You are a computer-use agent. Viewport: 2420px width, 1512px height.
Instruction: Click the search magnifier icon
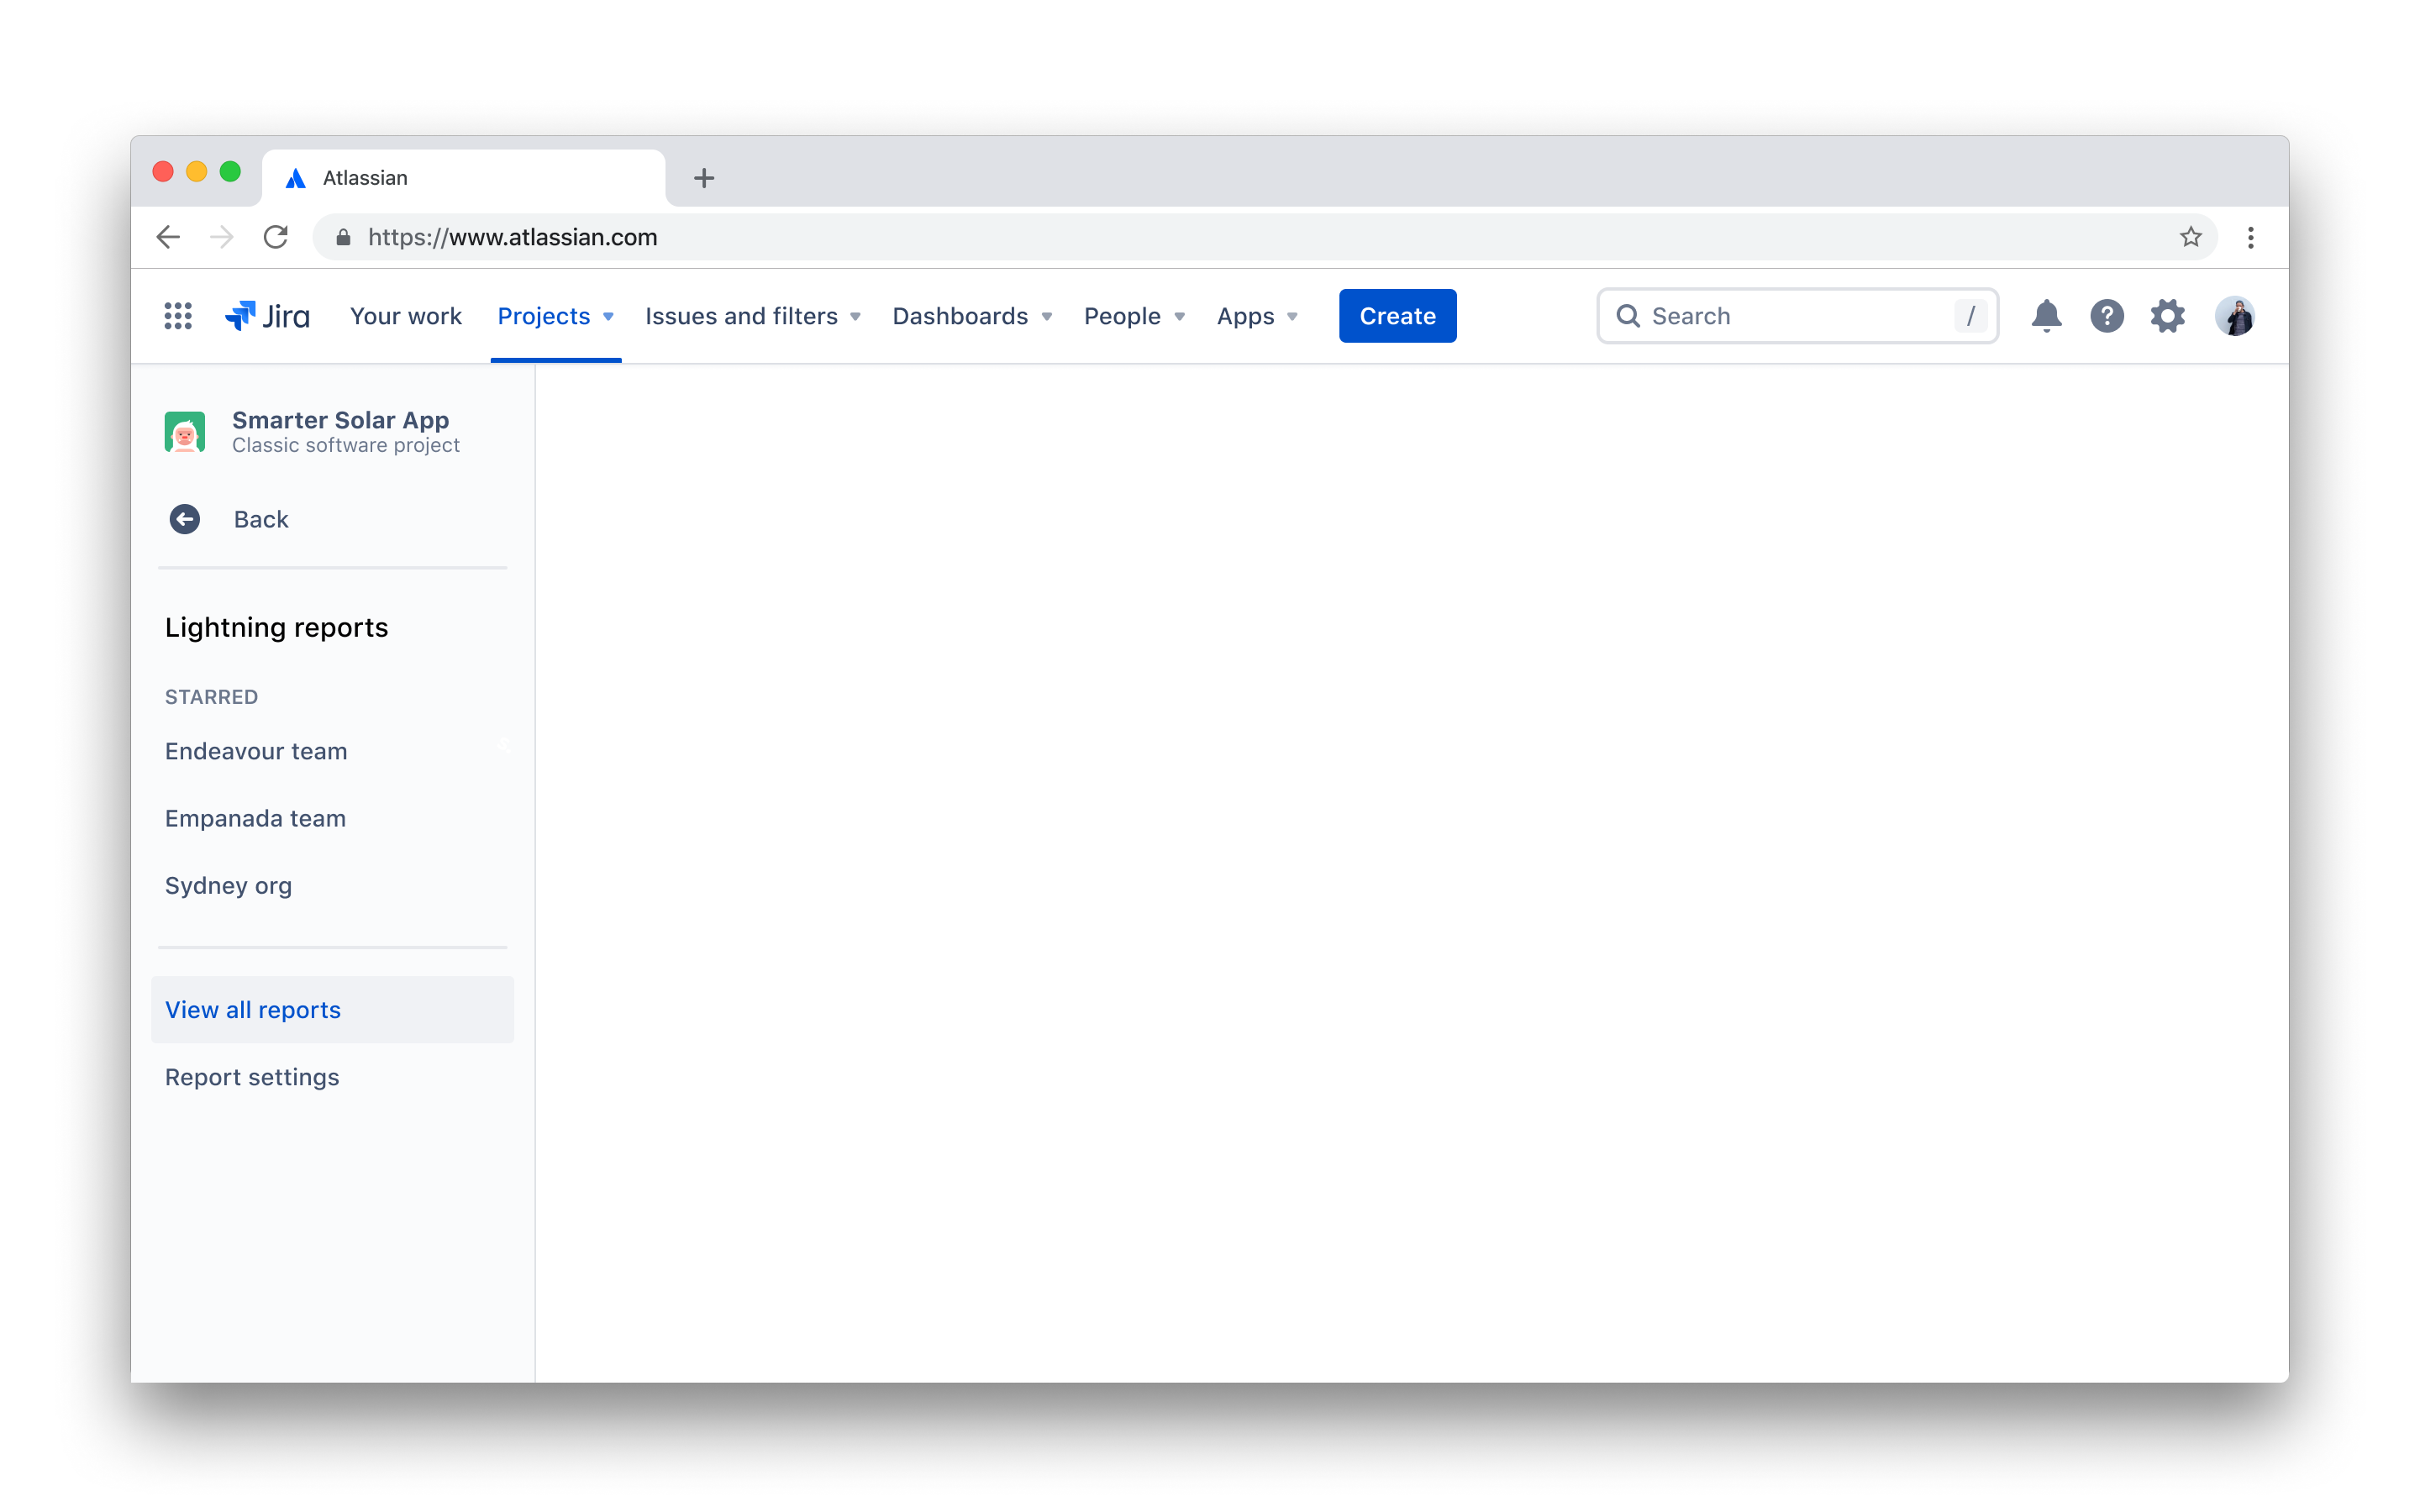coord(1629,316)
